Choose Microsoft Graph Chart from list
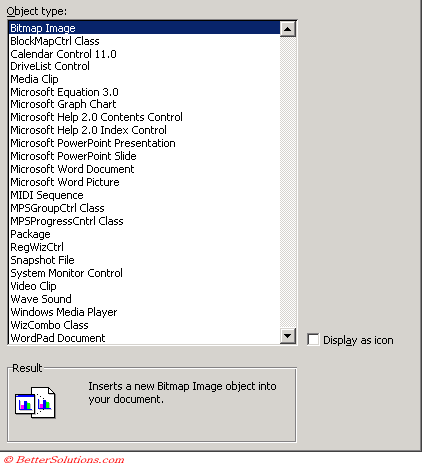This screenshot has width=422, height=467. coord(144,104)
